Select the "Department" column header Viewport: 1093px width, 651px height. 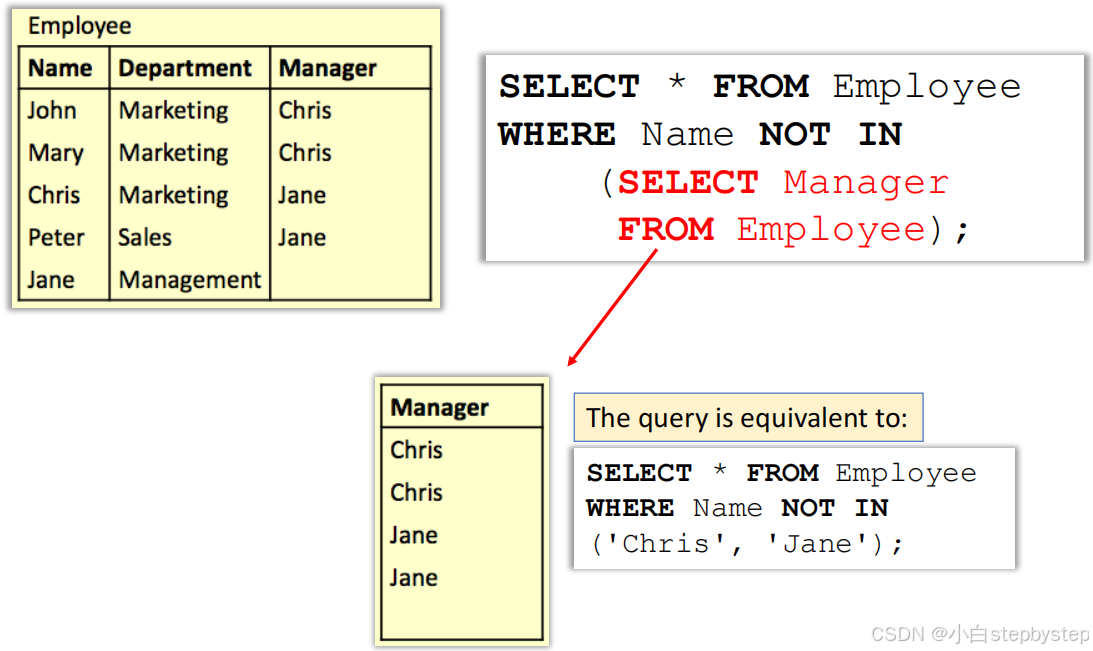click(x=185, y=68)
